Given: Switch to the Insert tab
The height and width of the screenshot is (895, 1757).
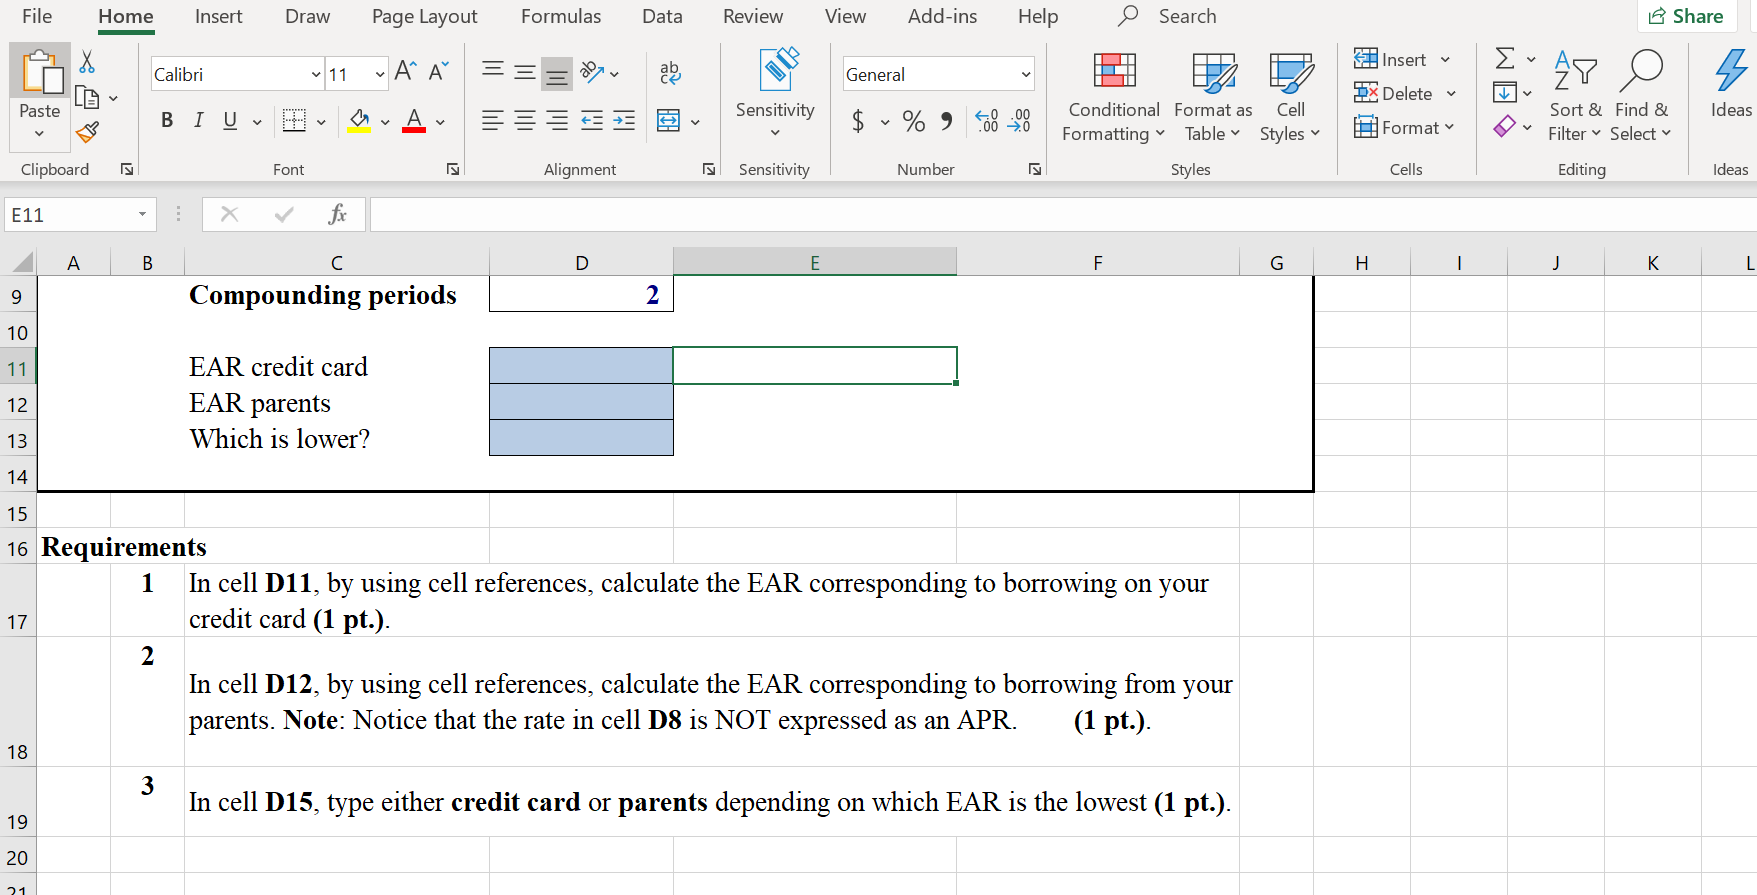Looking at the screenshot, I should pos(218,16).
